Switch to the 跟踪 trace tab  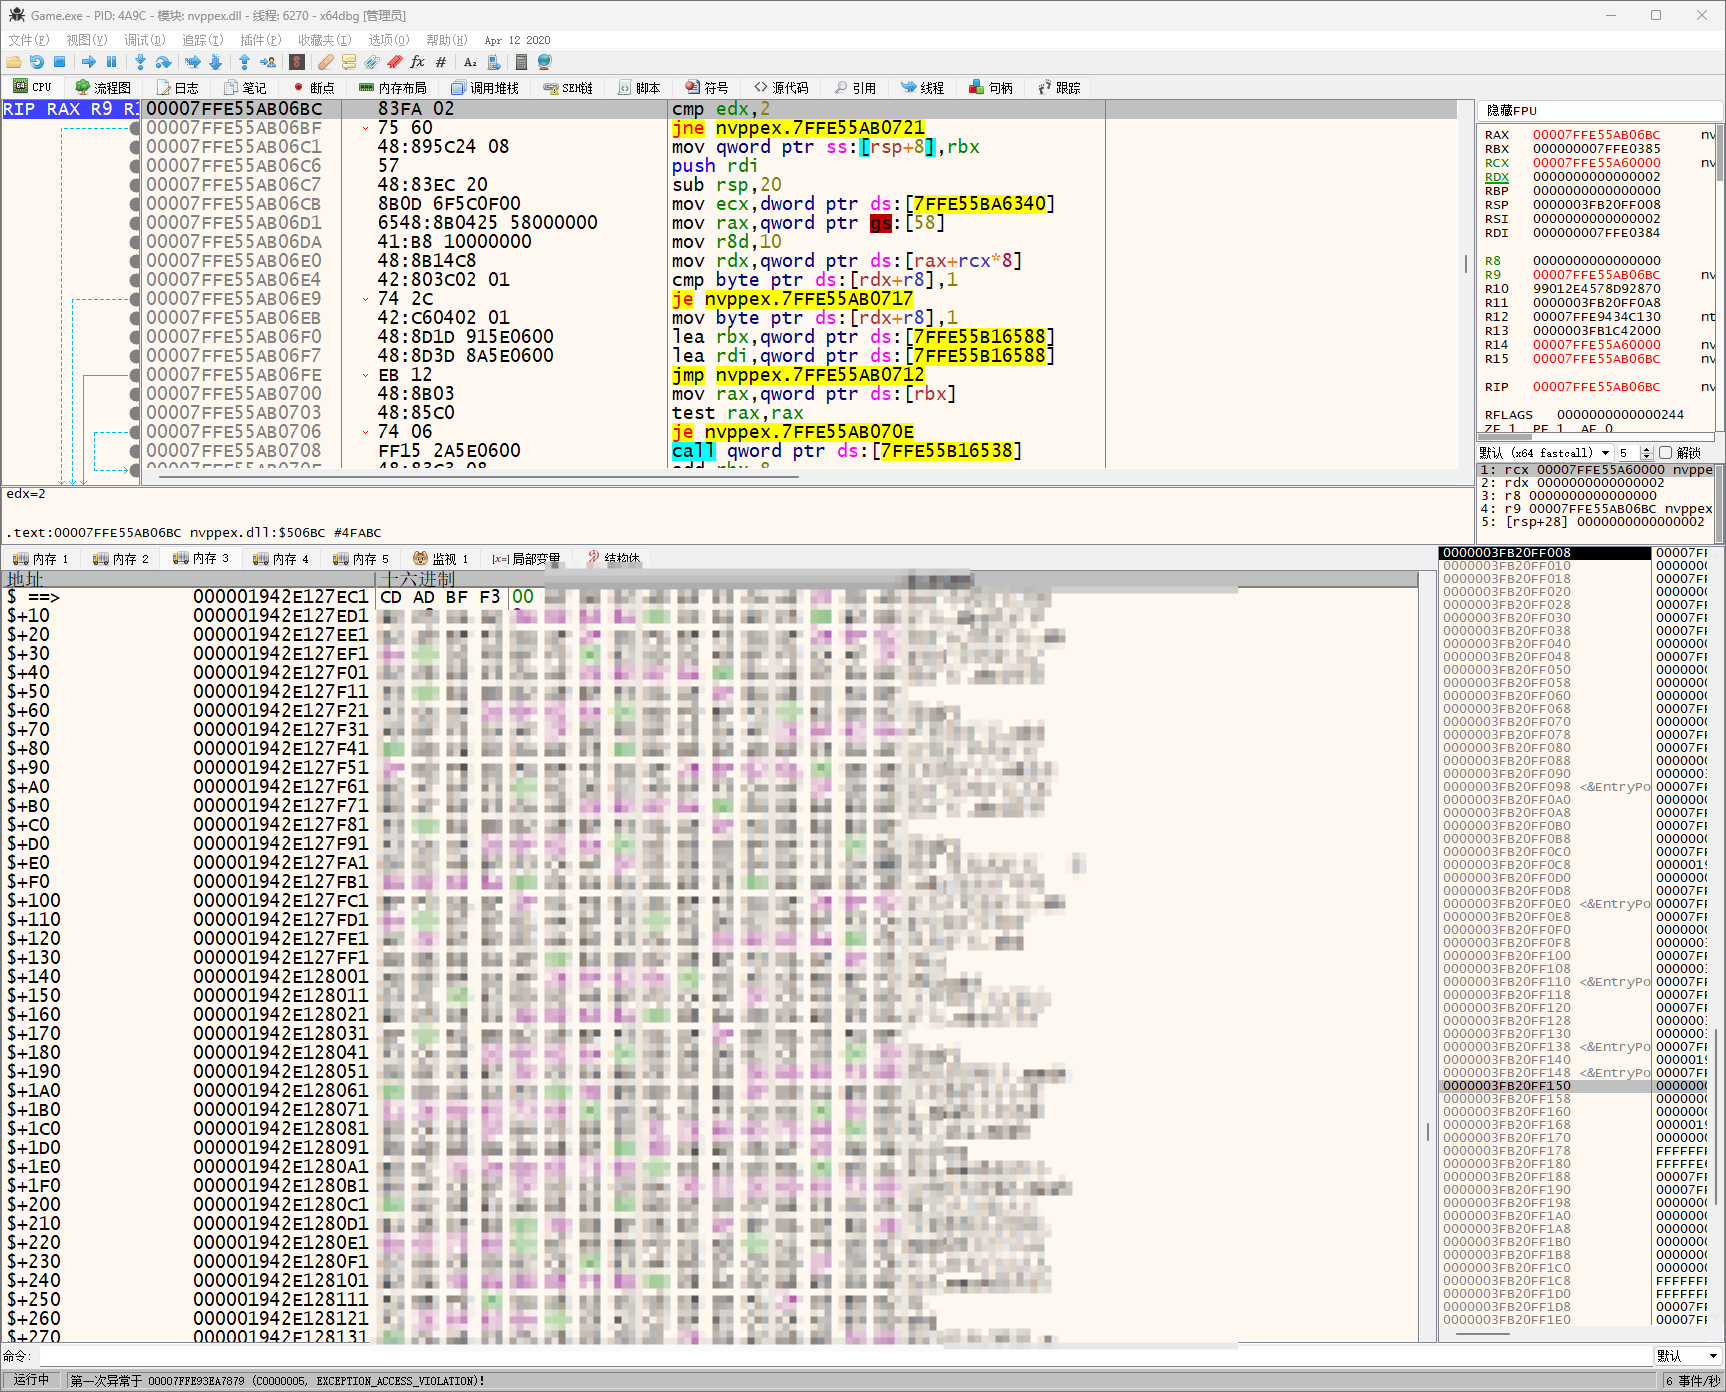coord(1059,88)
